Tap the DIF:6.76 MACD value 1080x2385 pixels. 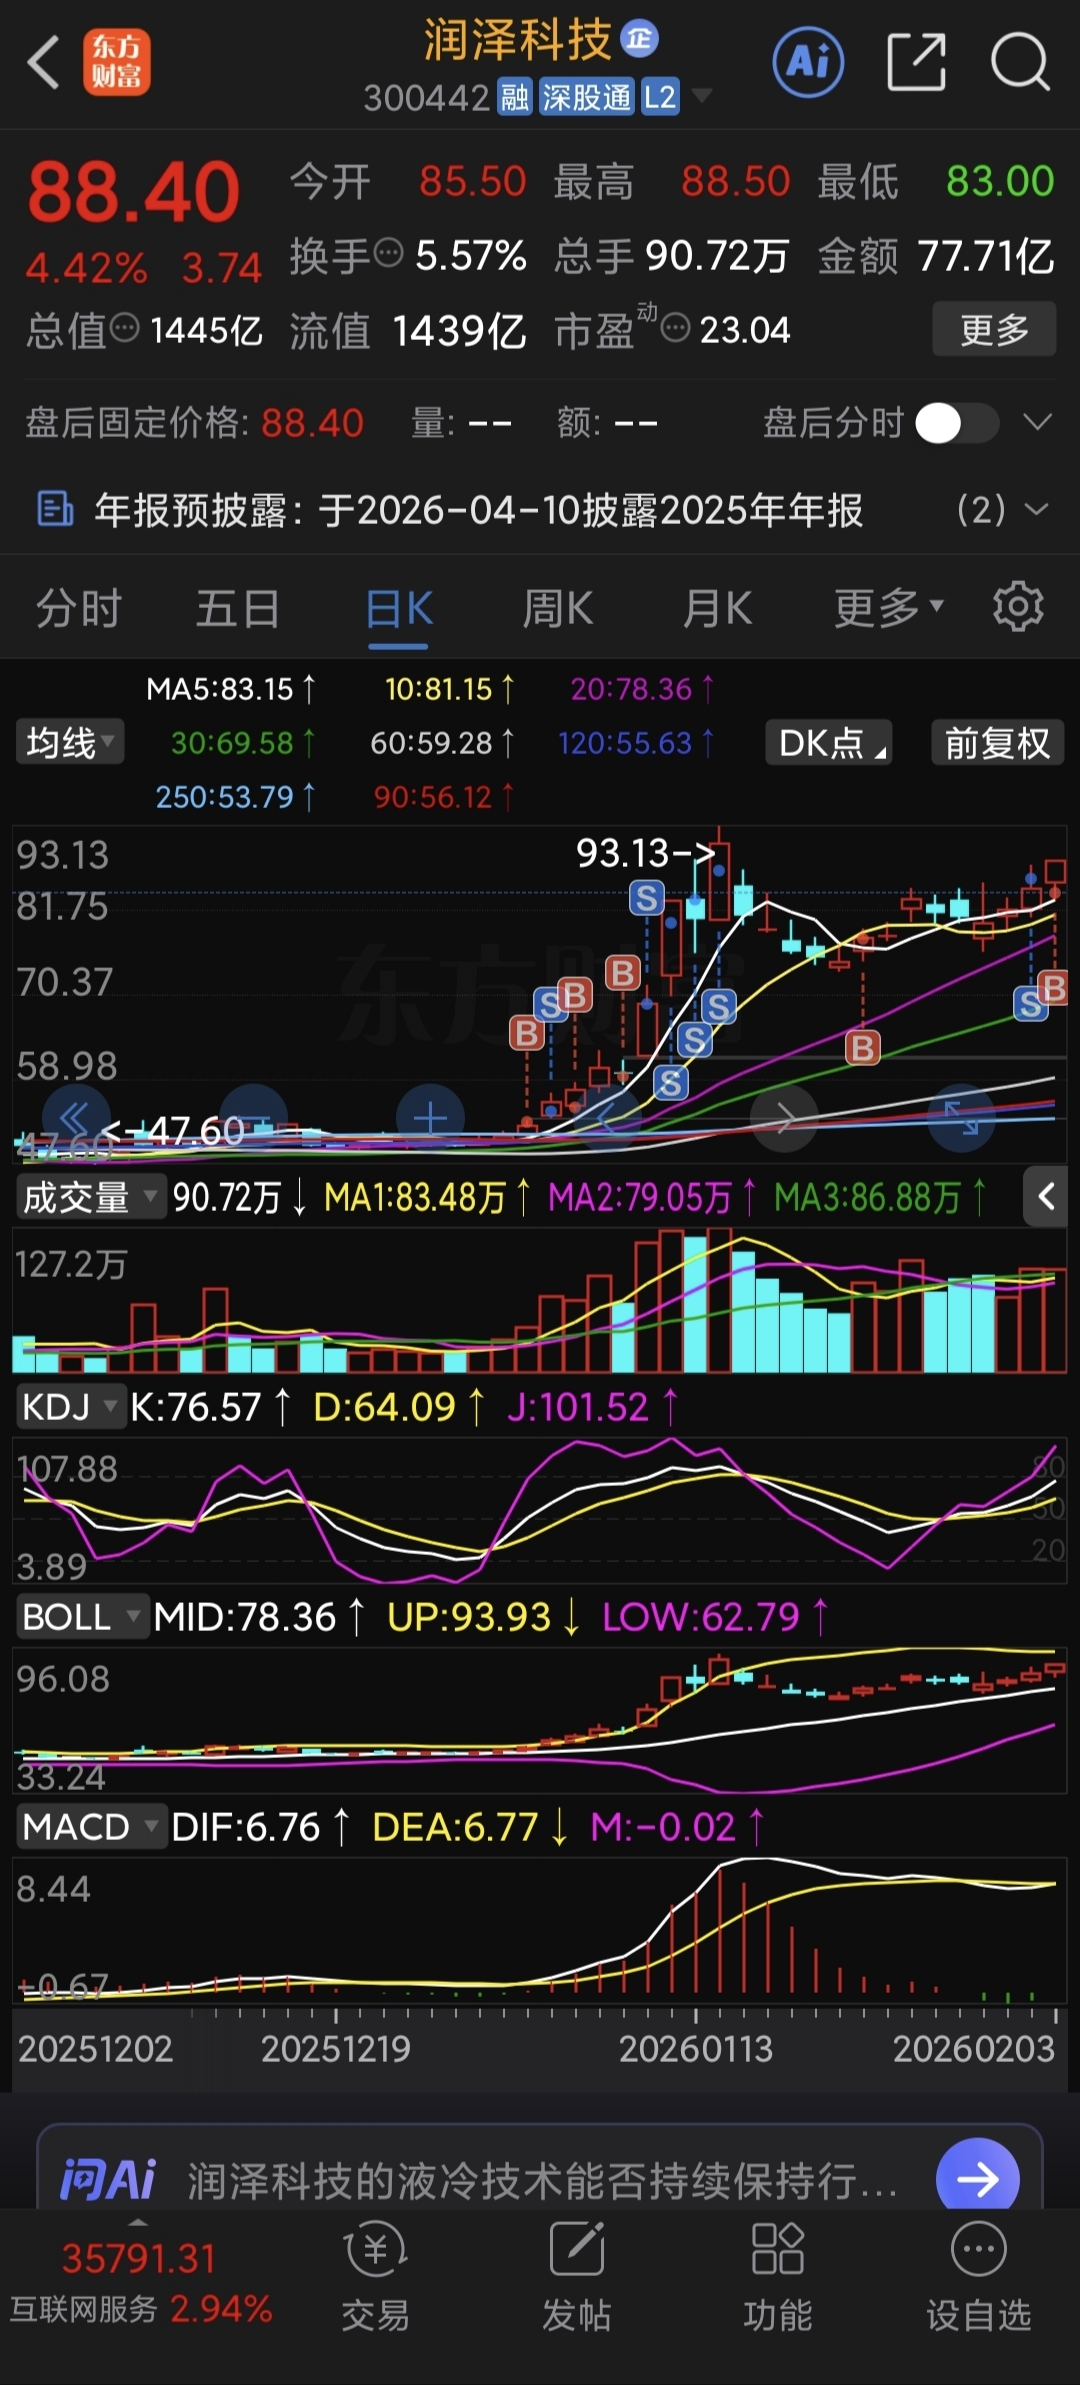click(260, 1827)
